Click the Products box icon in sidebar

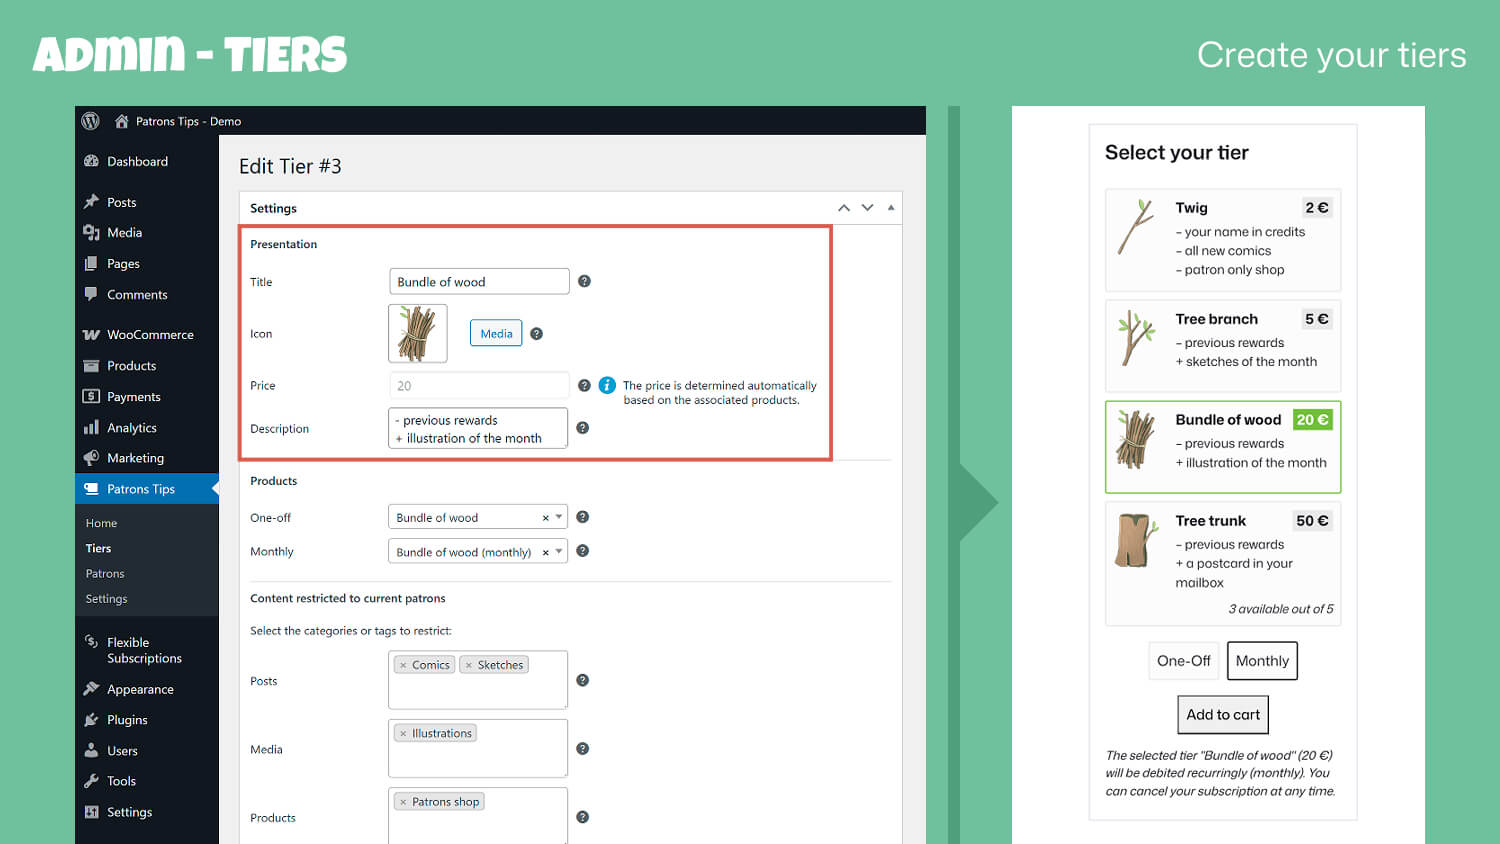tap(91, 365)
